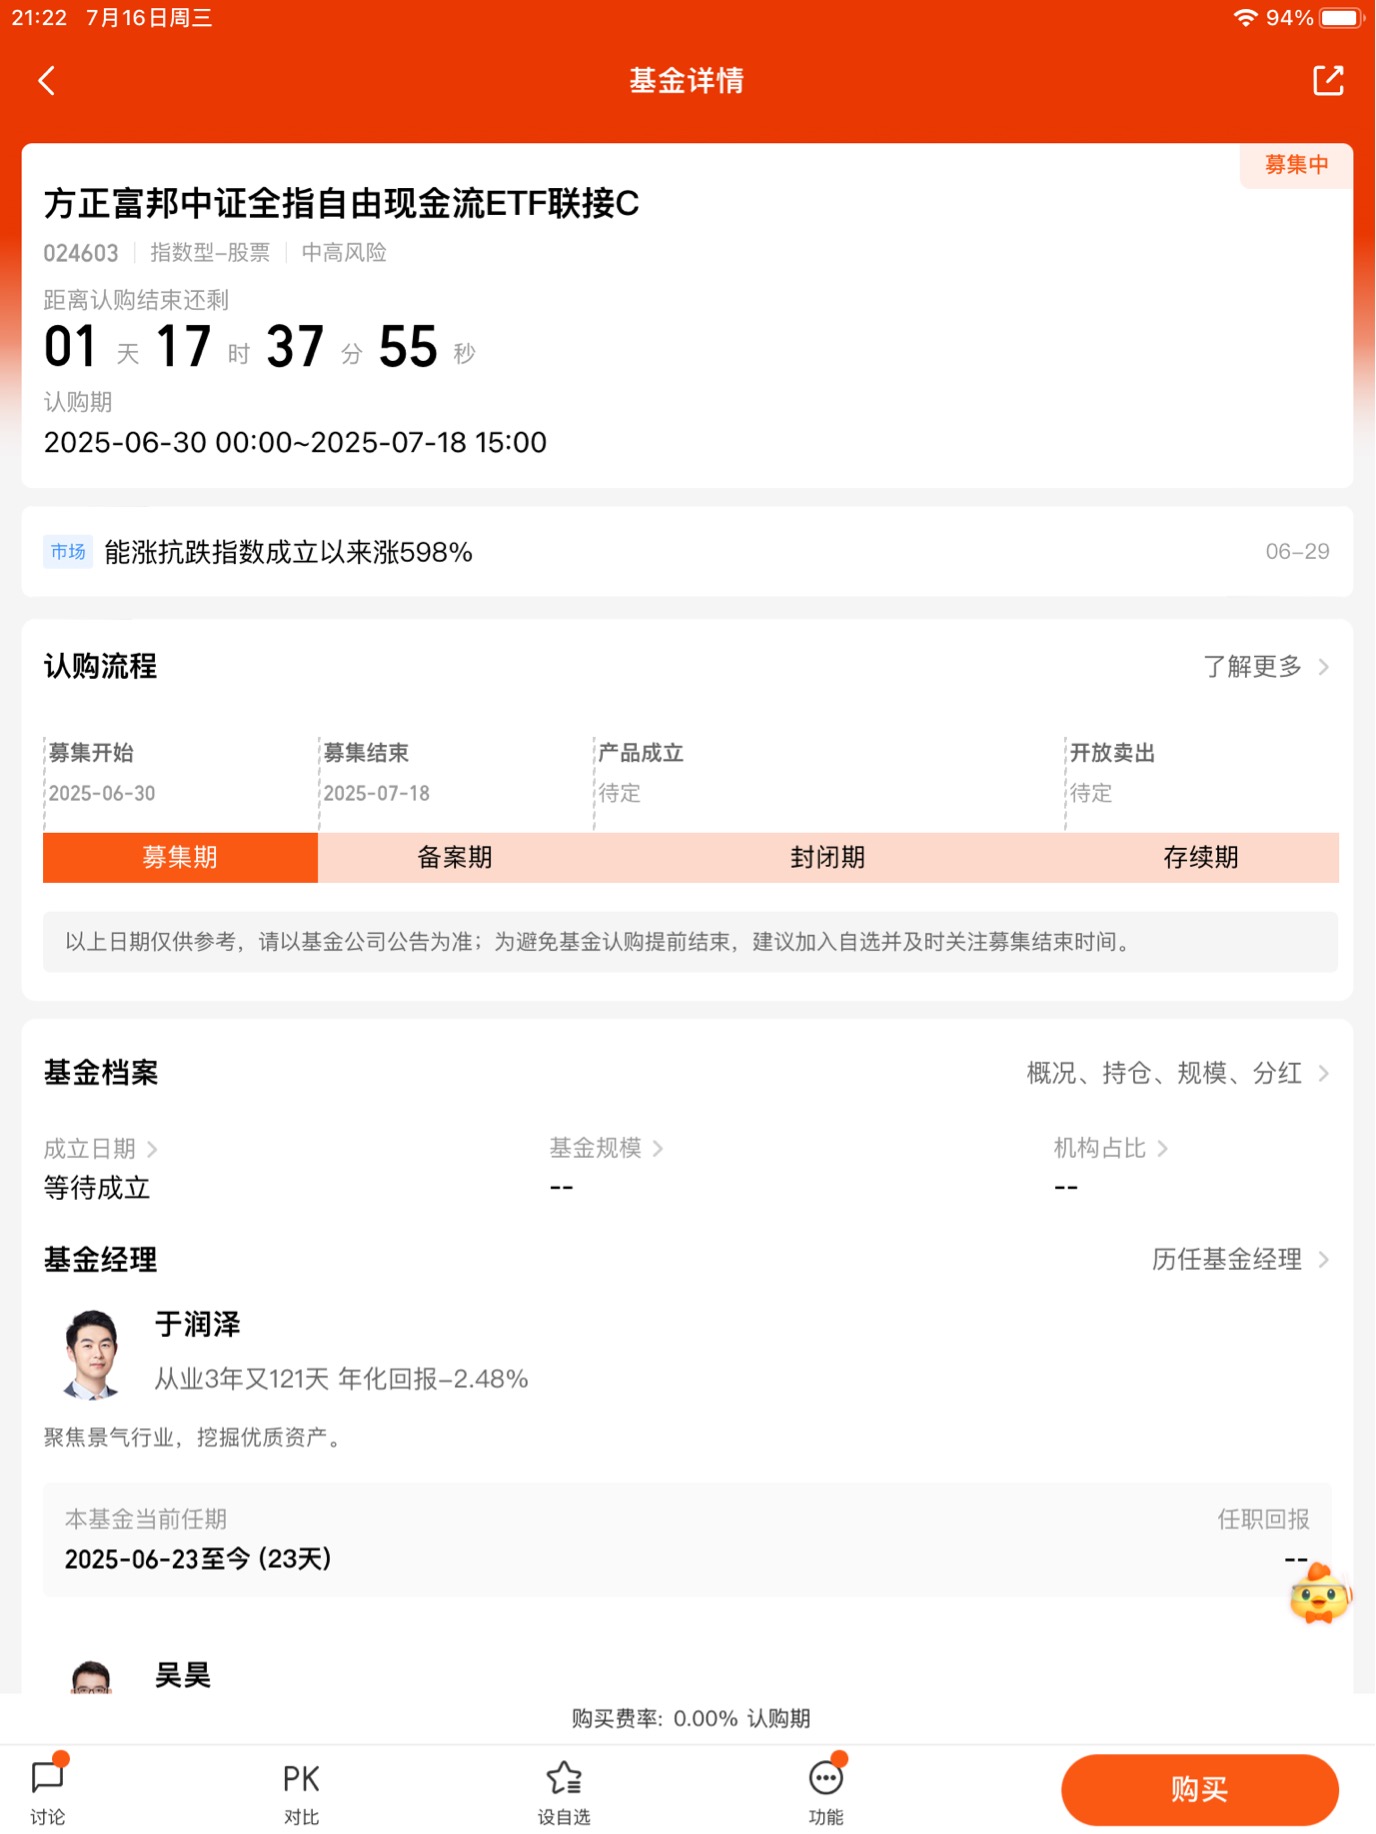
Task: Open 概况、持仓、规模、分红 fund archive link
Action: [x=1177, y=1073]
